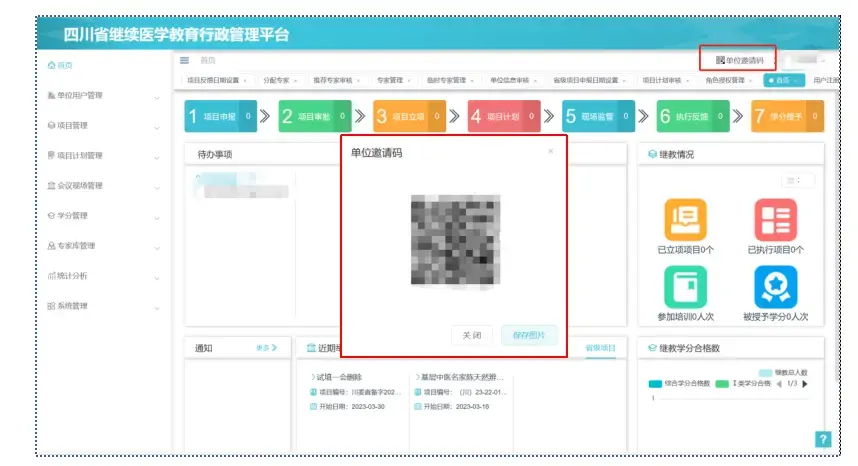Click the help question mark button
Viewport: 858px width, 466px height.
point(822,439)
